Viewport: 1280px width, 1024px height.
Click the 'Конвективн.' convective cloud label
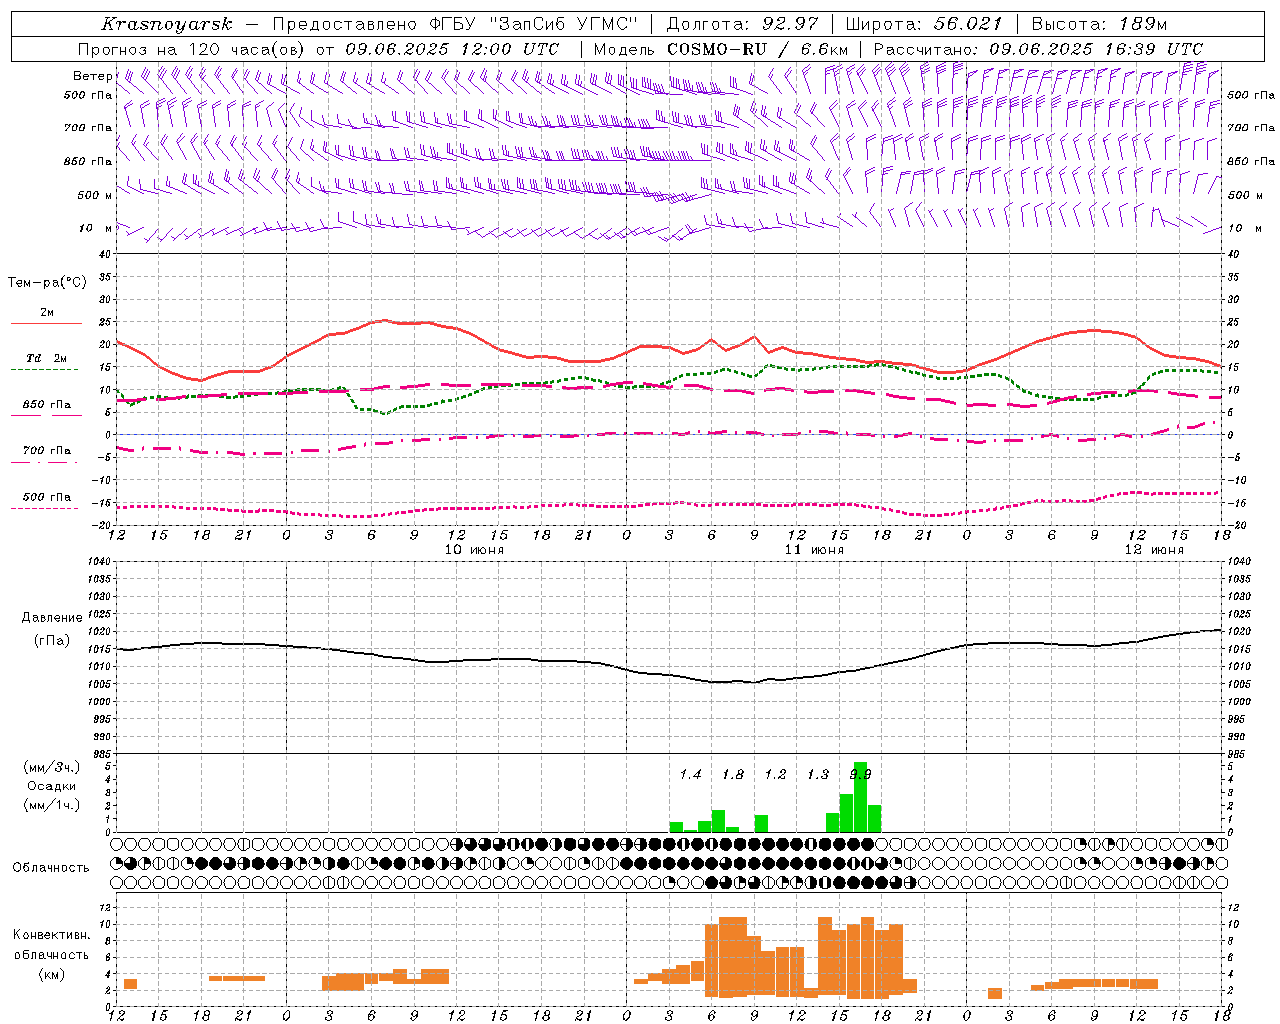pos(51,935)
